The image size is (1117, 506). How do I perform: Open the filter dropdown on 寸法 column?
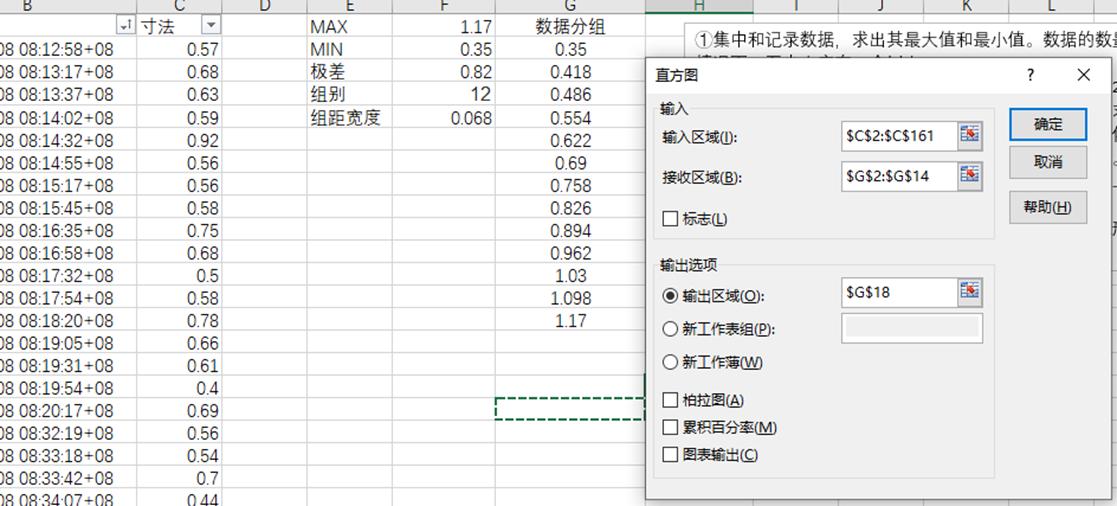coord(212,26)
